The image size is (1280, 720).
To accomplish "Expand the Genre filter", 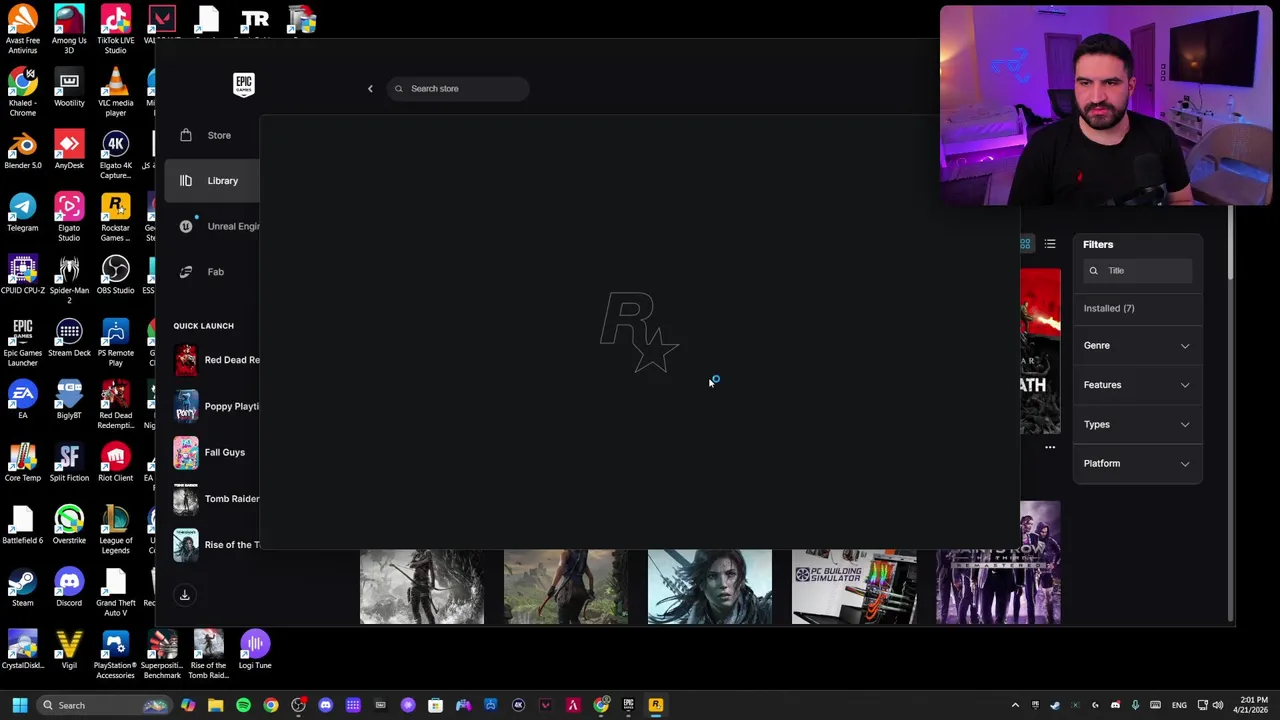I will click(1137, 346).
